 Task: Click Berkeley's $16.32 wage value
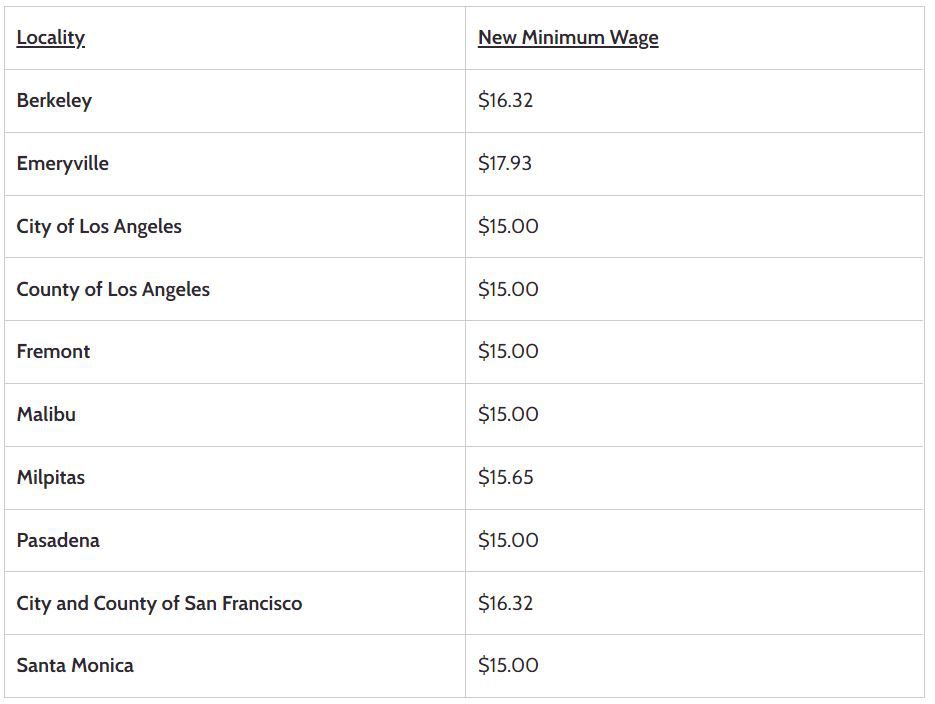[505, 100]
